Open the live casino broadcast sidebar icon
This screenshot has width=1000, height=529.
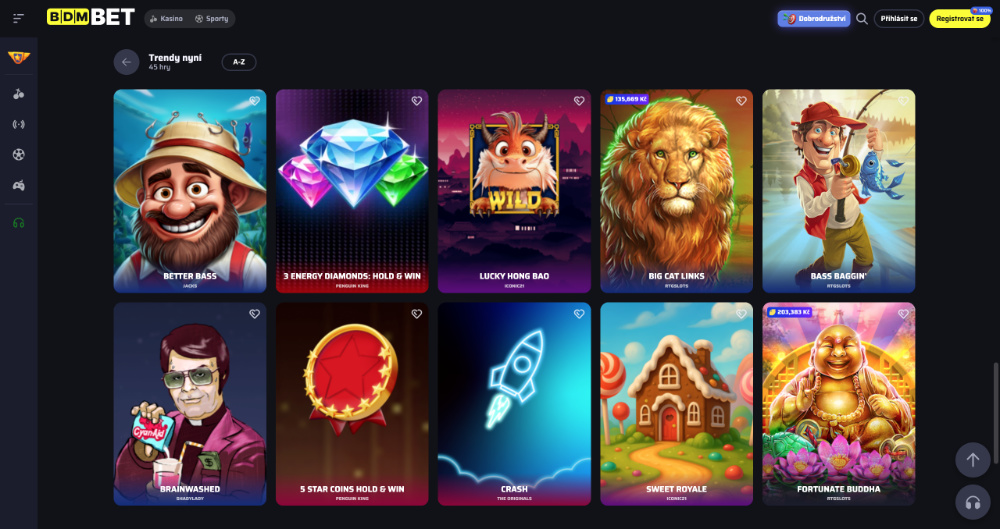coord(18,124)
